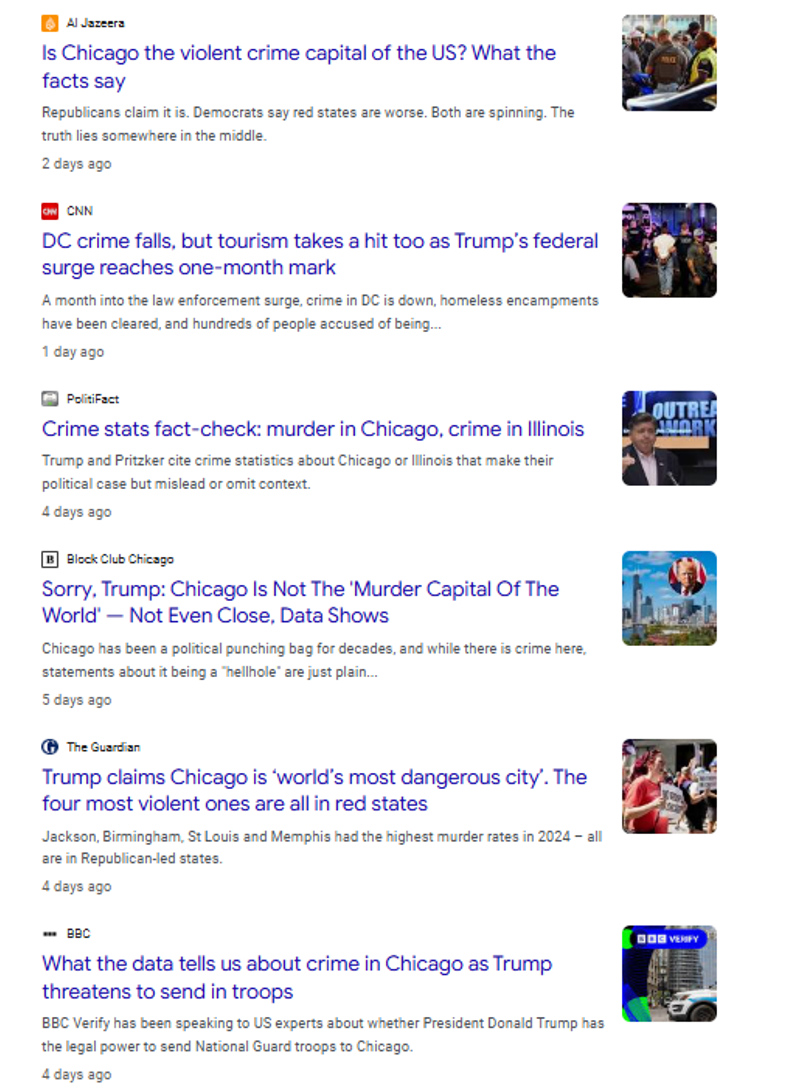Click the PolitiFact source icon

pyautogui.click(x=50, y=399)
